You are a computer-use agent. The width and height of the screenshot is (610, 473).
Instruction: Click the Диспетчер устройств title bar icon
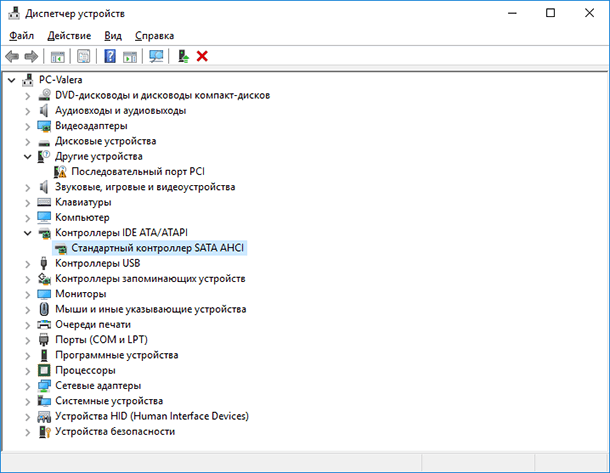point(14,13)
